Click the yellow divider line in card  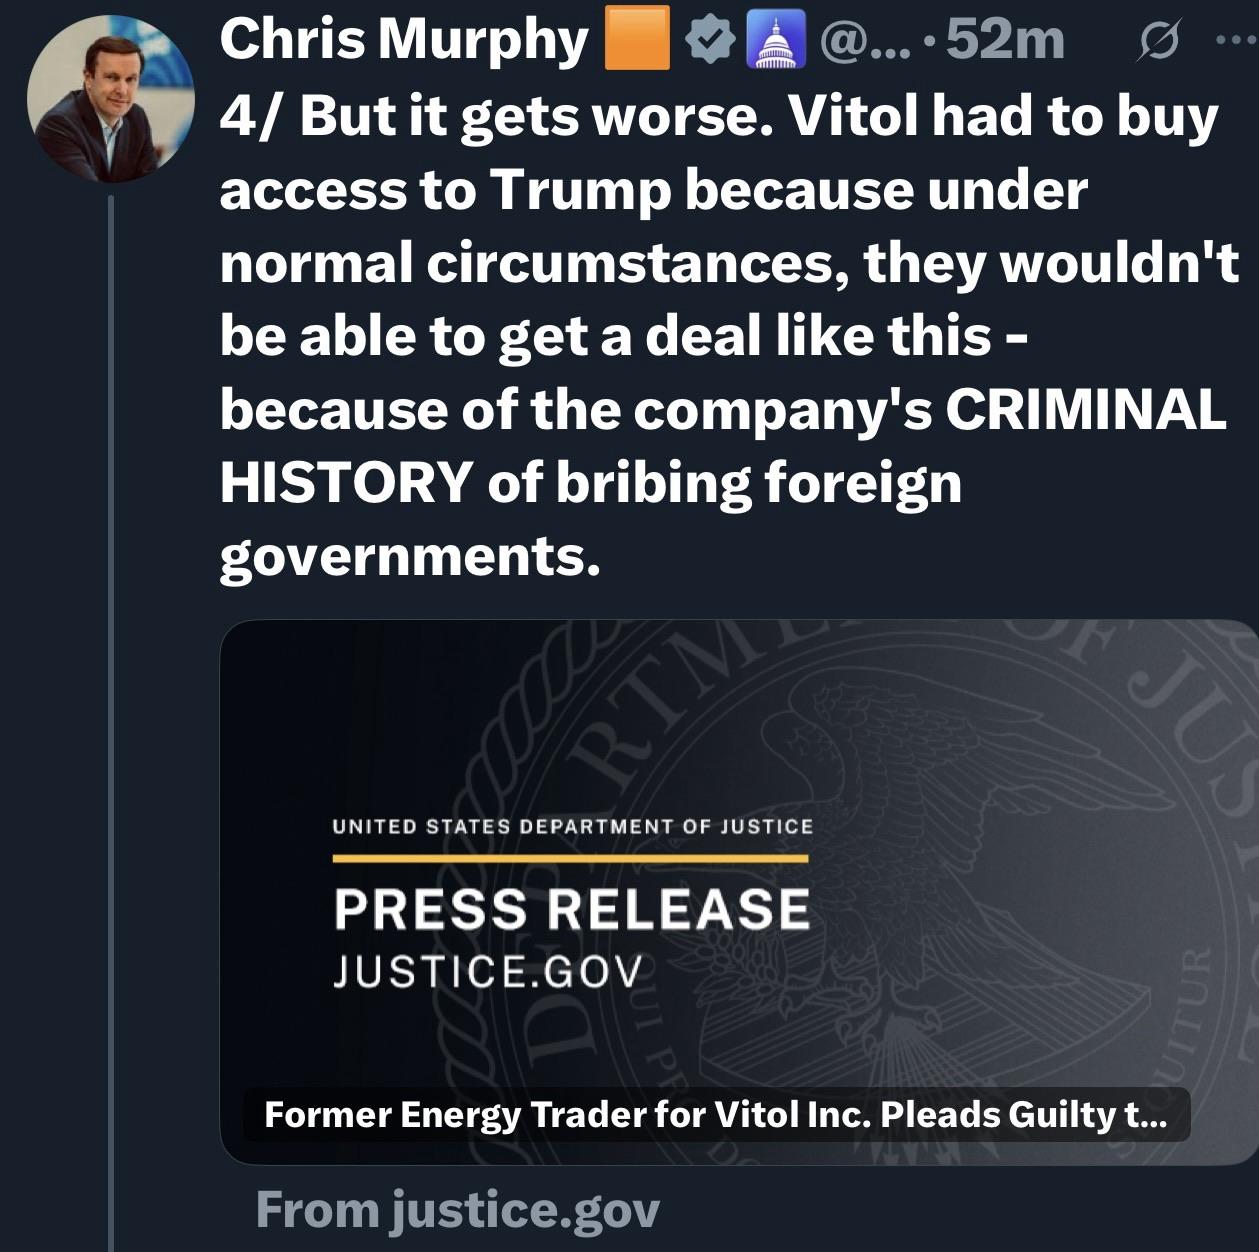coord(570,858)
